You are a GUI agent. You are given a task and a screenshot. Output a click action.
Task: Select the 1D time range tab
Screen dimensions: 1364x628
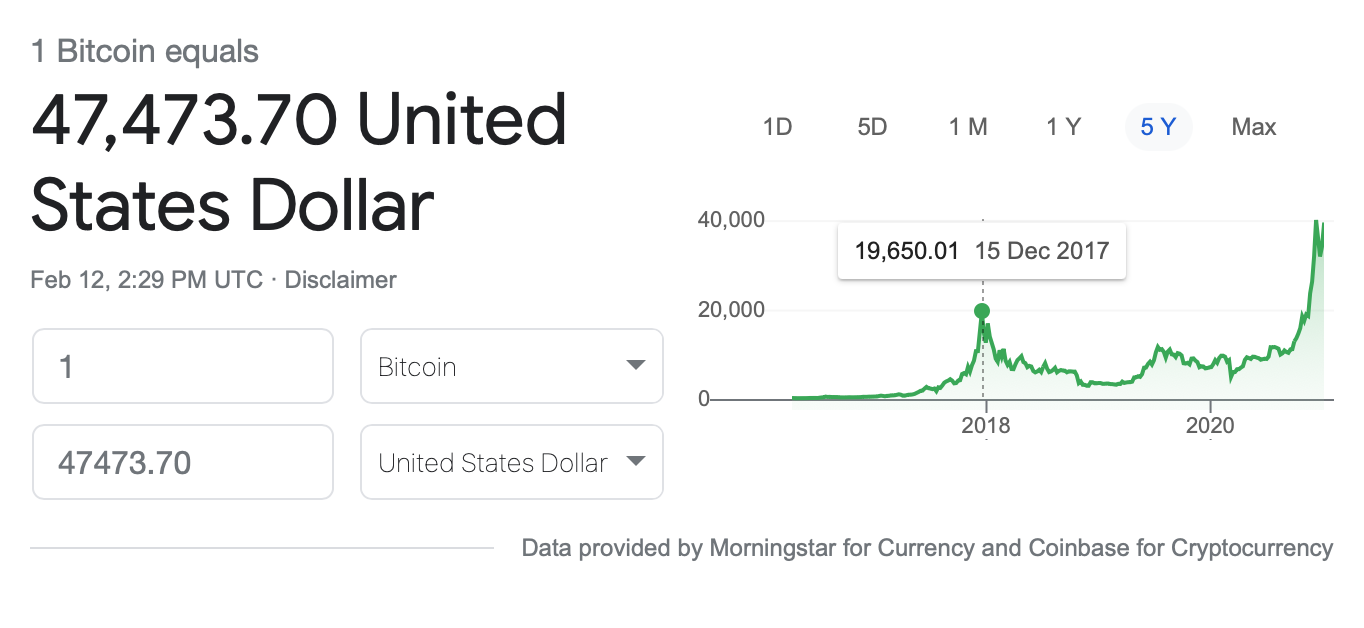pyautogui.click(x=777, y=127)
